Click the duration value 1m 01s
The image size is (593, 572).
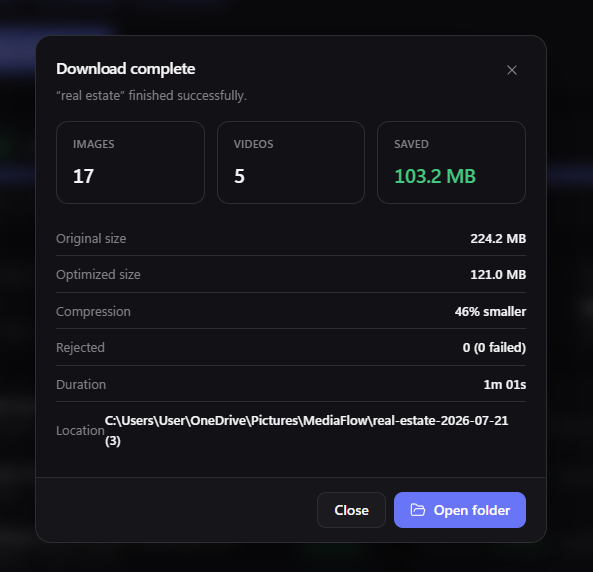505,385
